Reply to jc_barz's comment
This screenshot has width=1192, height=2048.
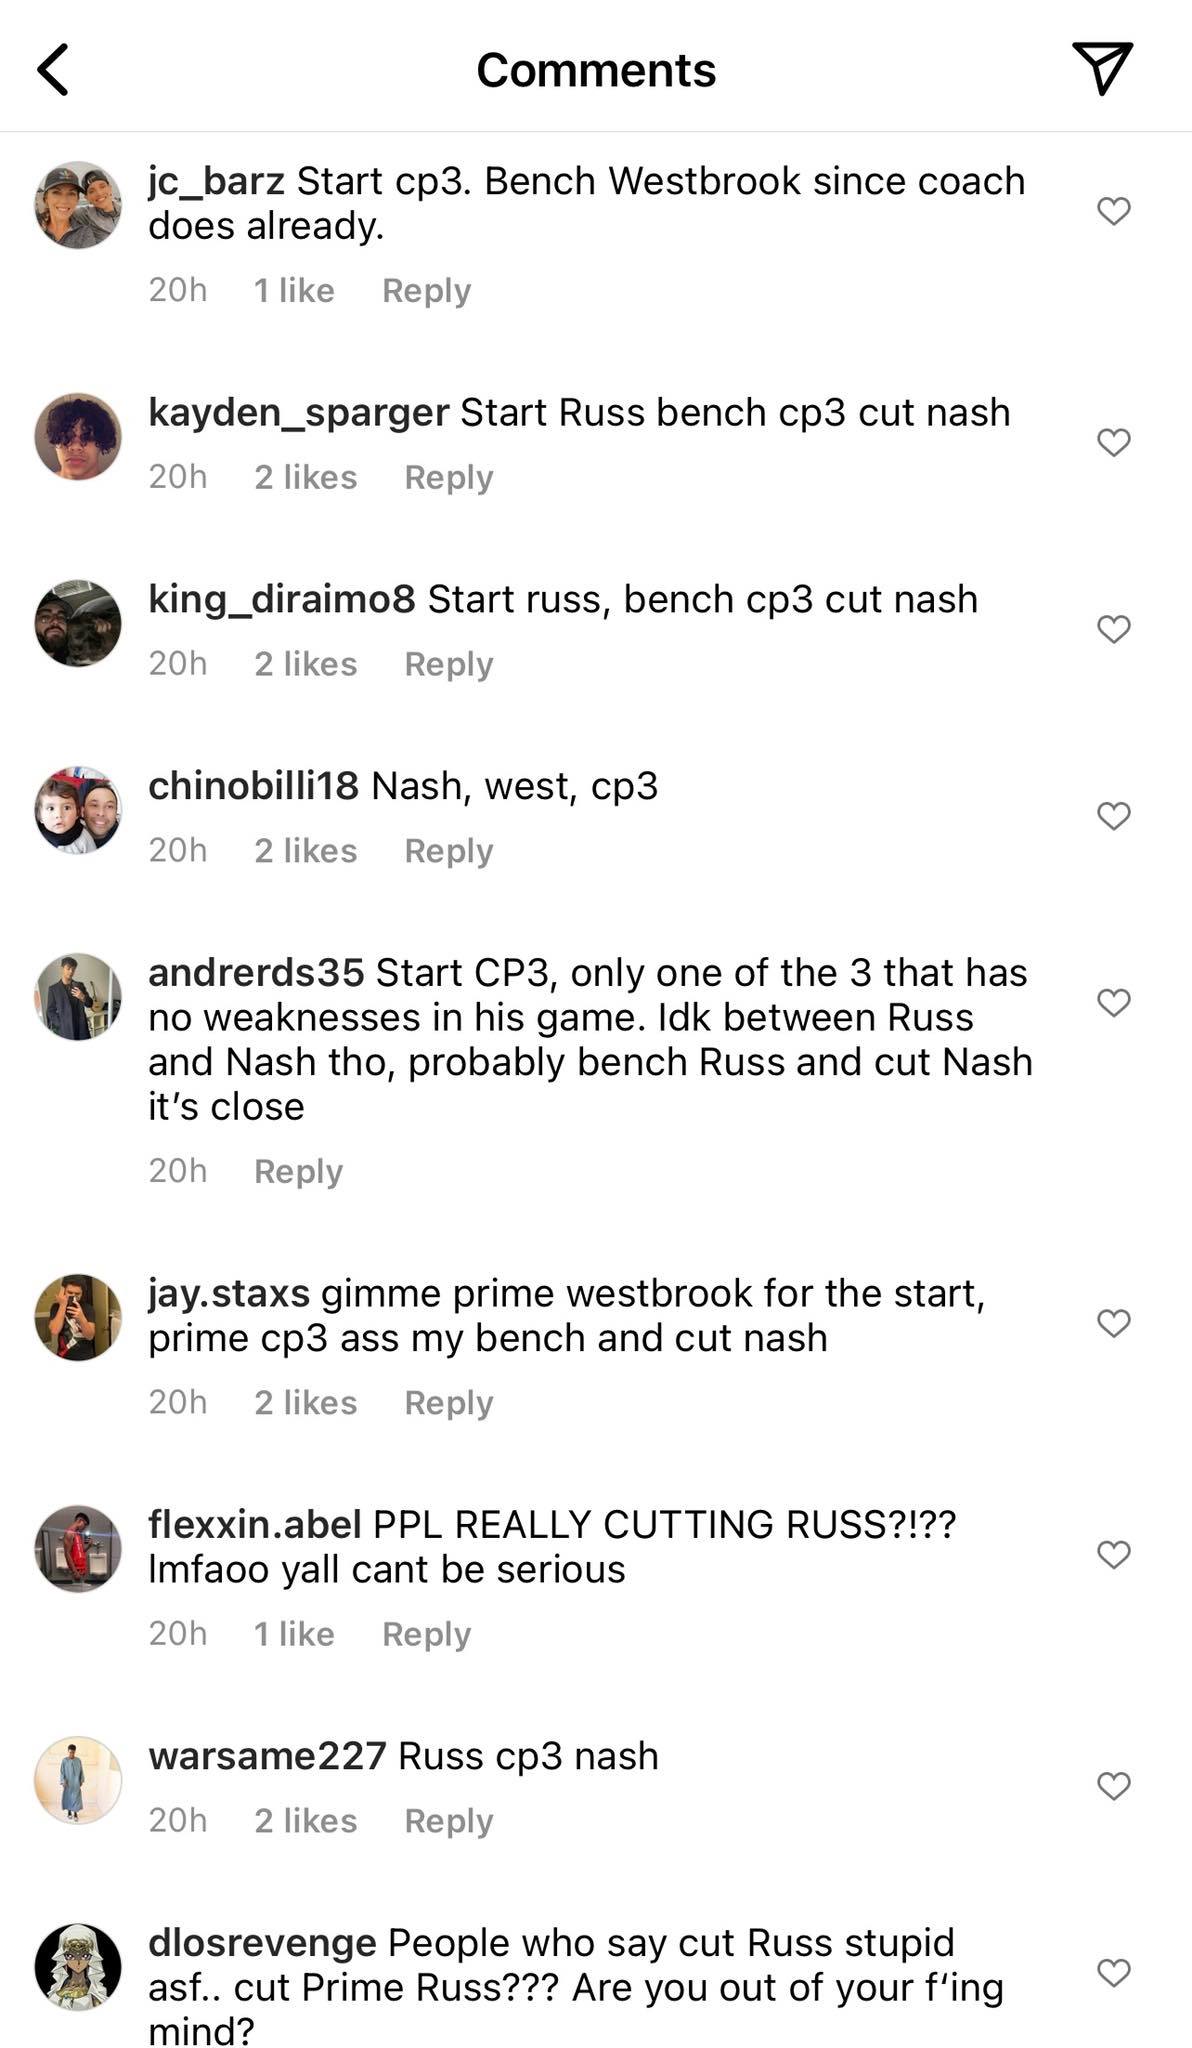click(426, 290)
